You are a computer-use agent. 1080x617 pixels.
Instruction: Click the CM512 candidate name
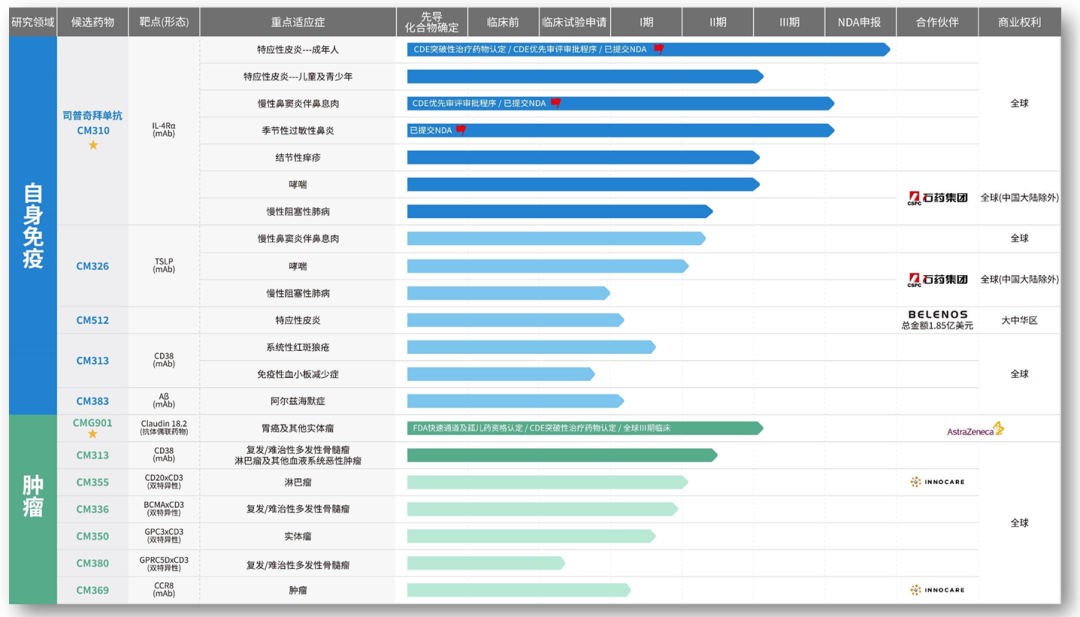(92, 320)
